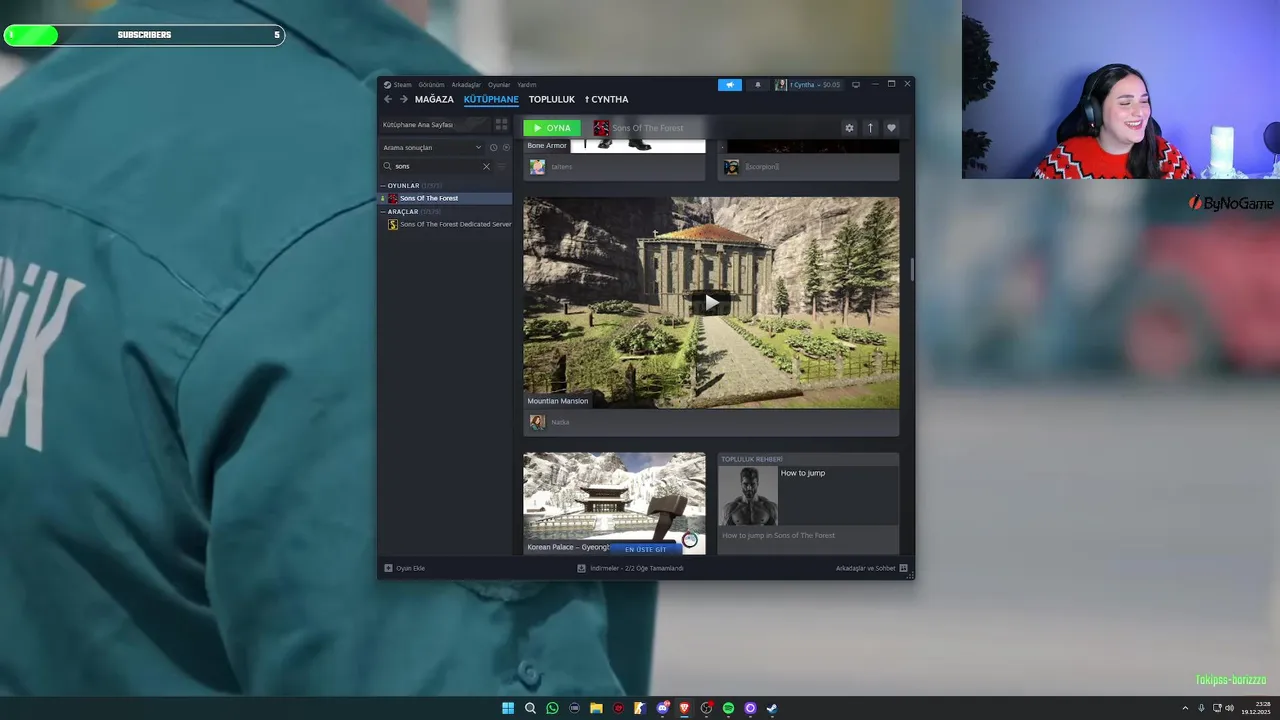The image size is (1280, 720).
Task: Open Steam notifications bell
Action: click(x=757, y=85)
